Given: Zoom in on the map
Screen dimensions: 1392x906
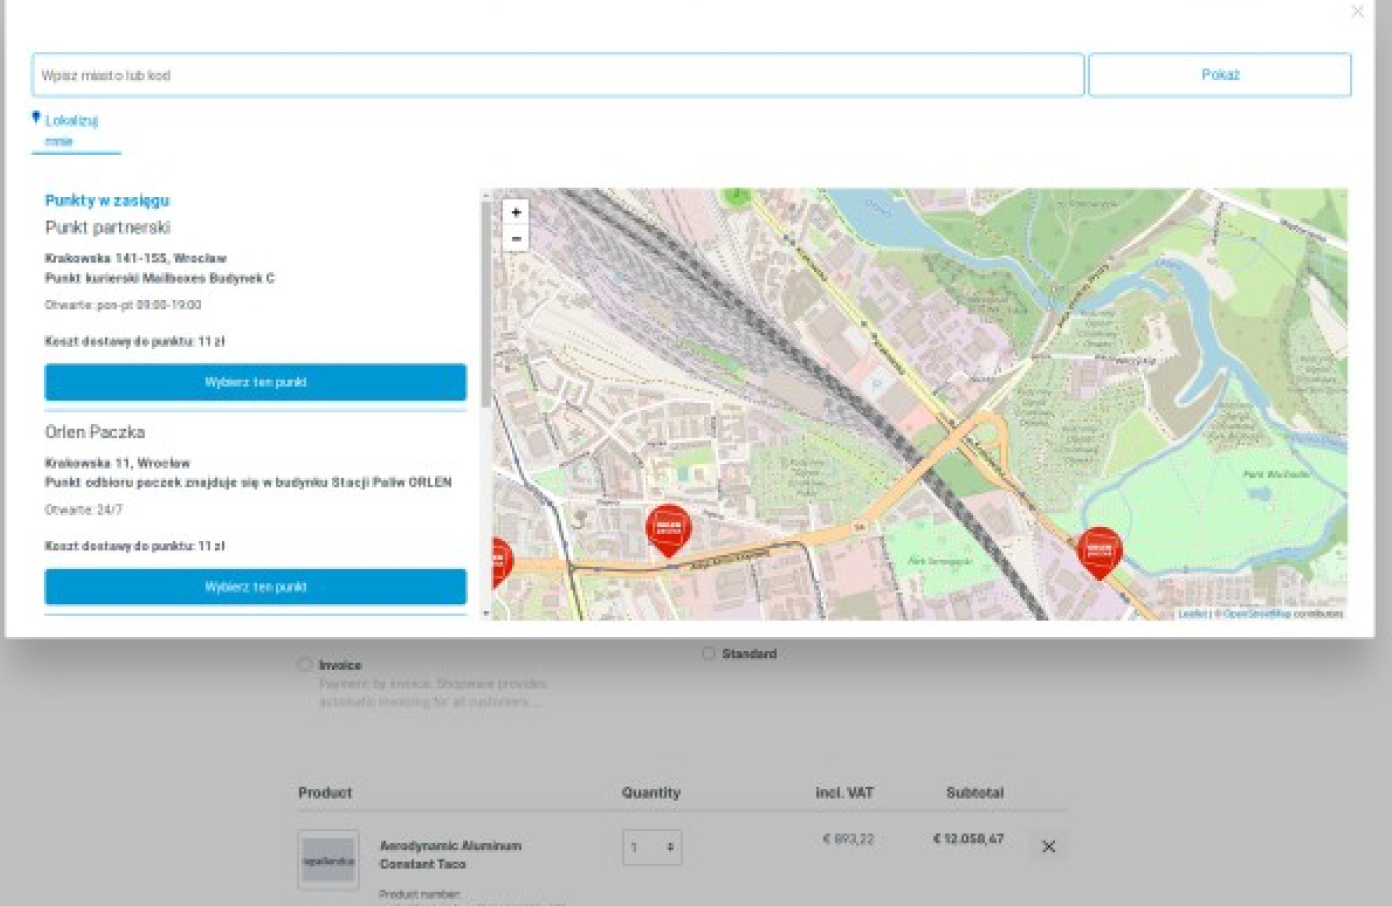Looking at the screenshot, I should tap(516, 212).
